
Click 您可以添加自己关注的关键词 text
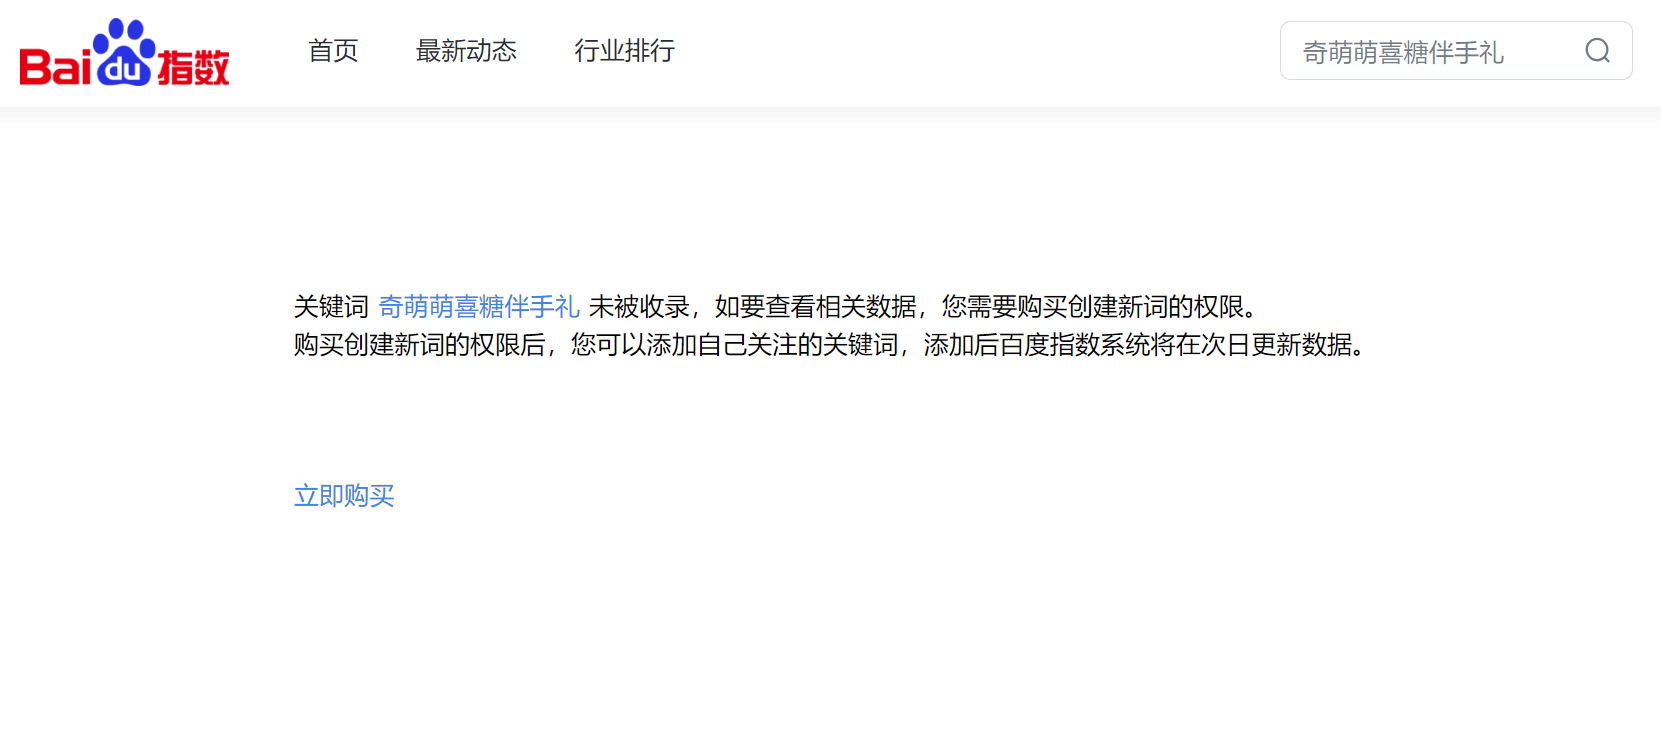(x=735, y=344)
